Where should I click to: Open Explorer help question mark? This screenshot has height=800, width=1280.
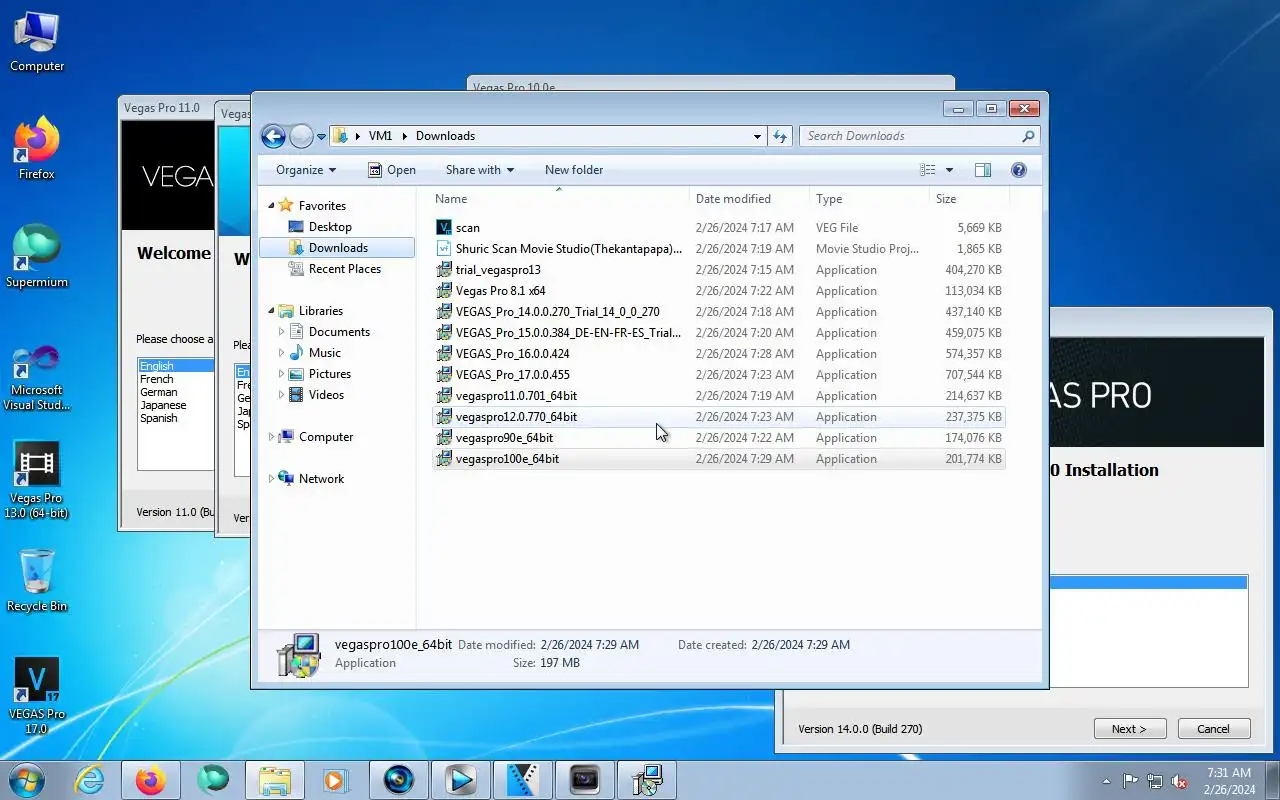pyautogui.click(x=1019, y=170)
